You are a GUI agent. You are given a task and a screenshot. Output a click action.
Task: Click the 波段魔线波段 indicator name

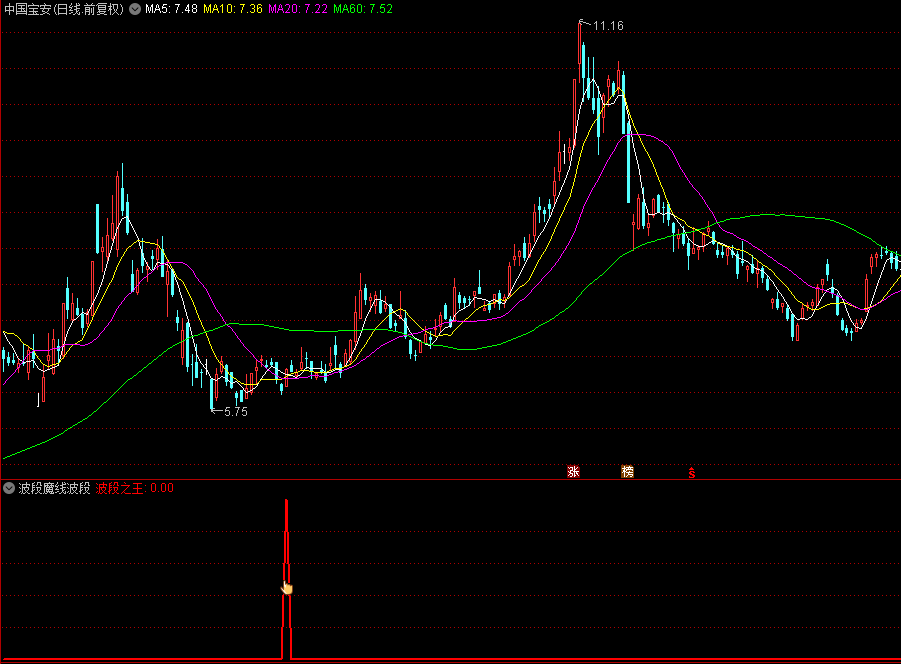click(x=55, y=488)
